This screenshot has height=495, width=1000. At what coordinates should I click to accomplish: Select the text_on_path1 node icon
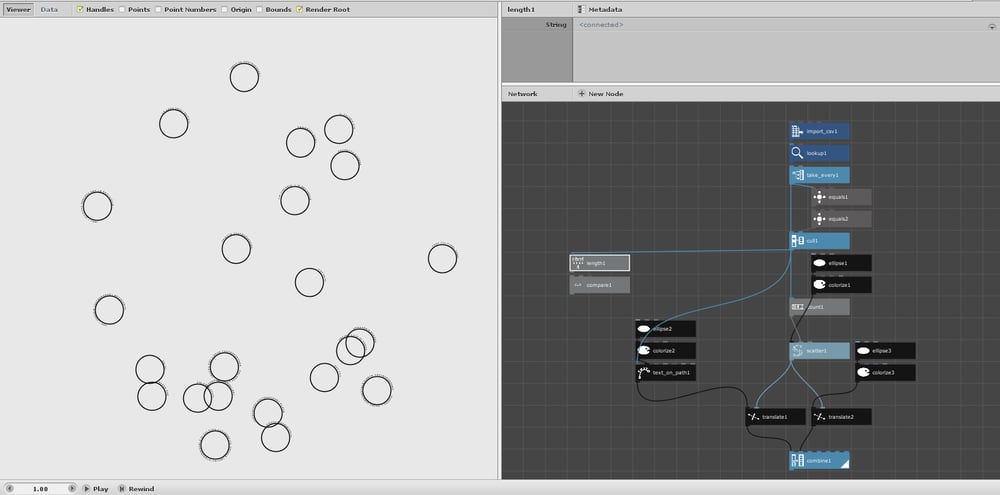tap(643, 373)
